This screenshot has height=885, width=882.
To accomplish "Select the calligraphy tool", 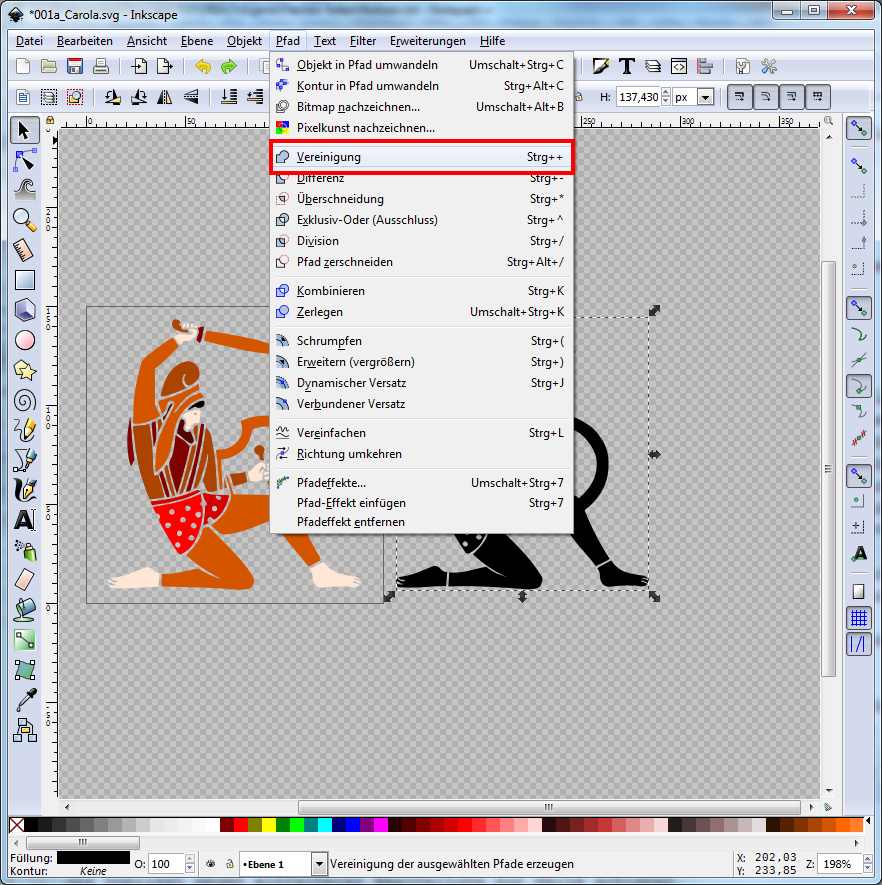I will (x=24, y=490).
